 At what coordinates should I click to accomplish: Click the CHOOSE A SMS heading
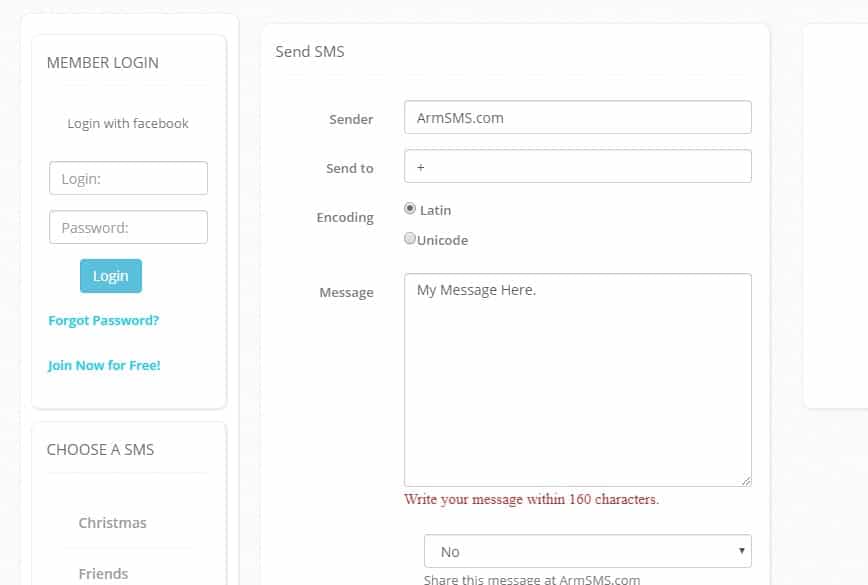click(100, 450)
